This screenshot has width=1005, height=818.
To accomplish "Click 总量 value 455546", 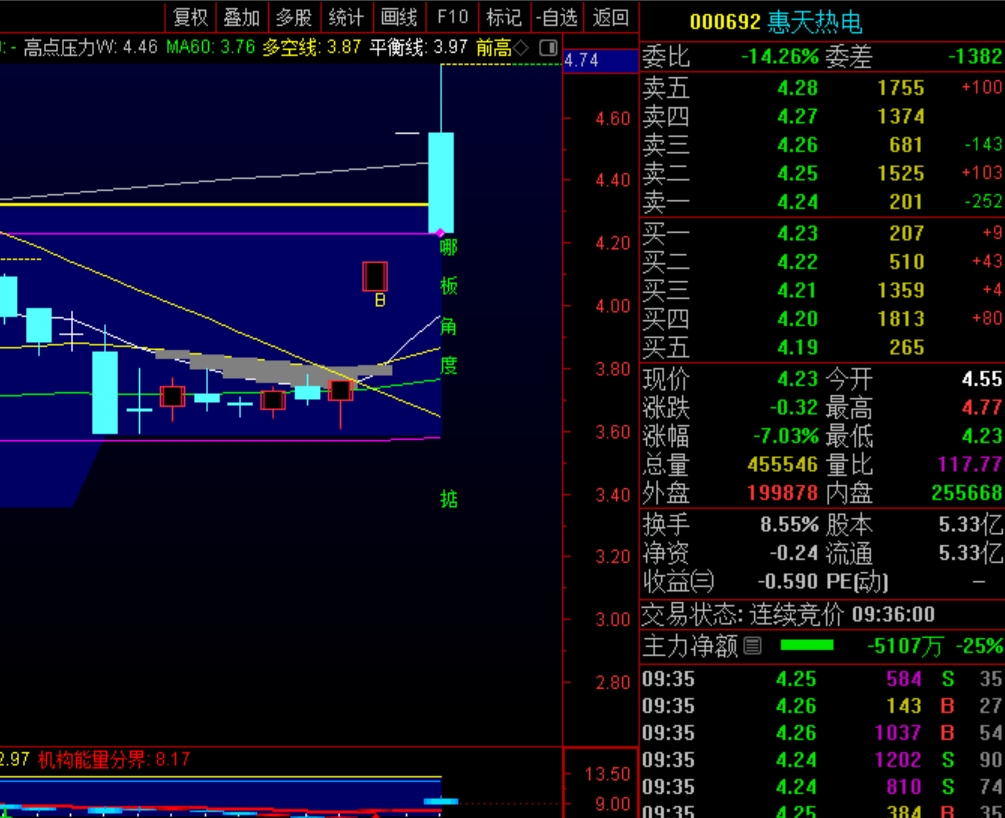I will click(x=783, y=464).
